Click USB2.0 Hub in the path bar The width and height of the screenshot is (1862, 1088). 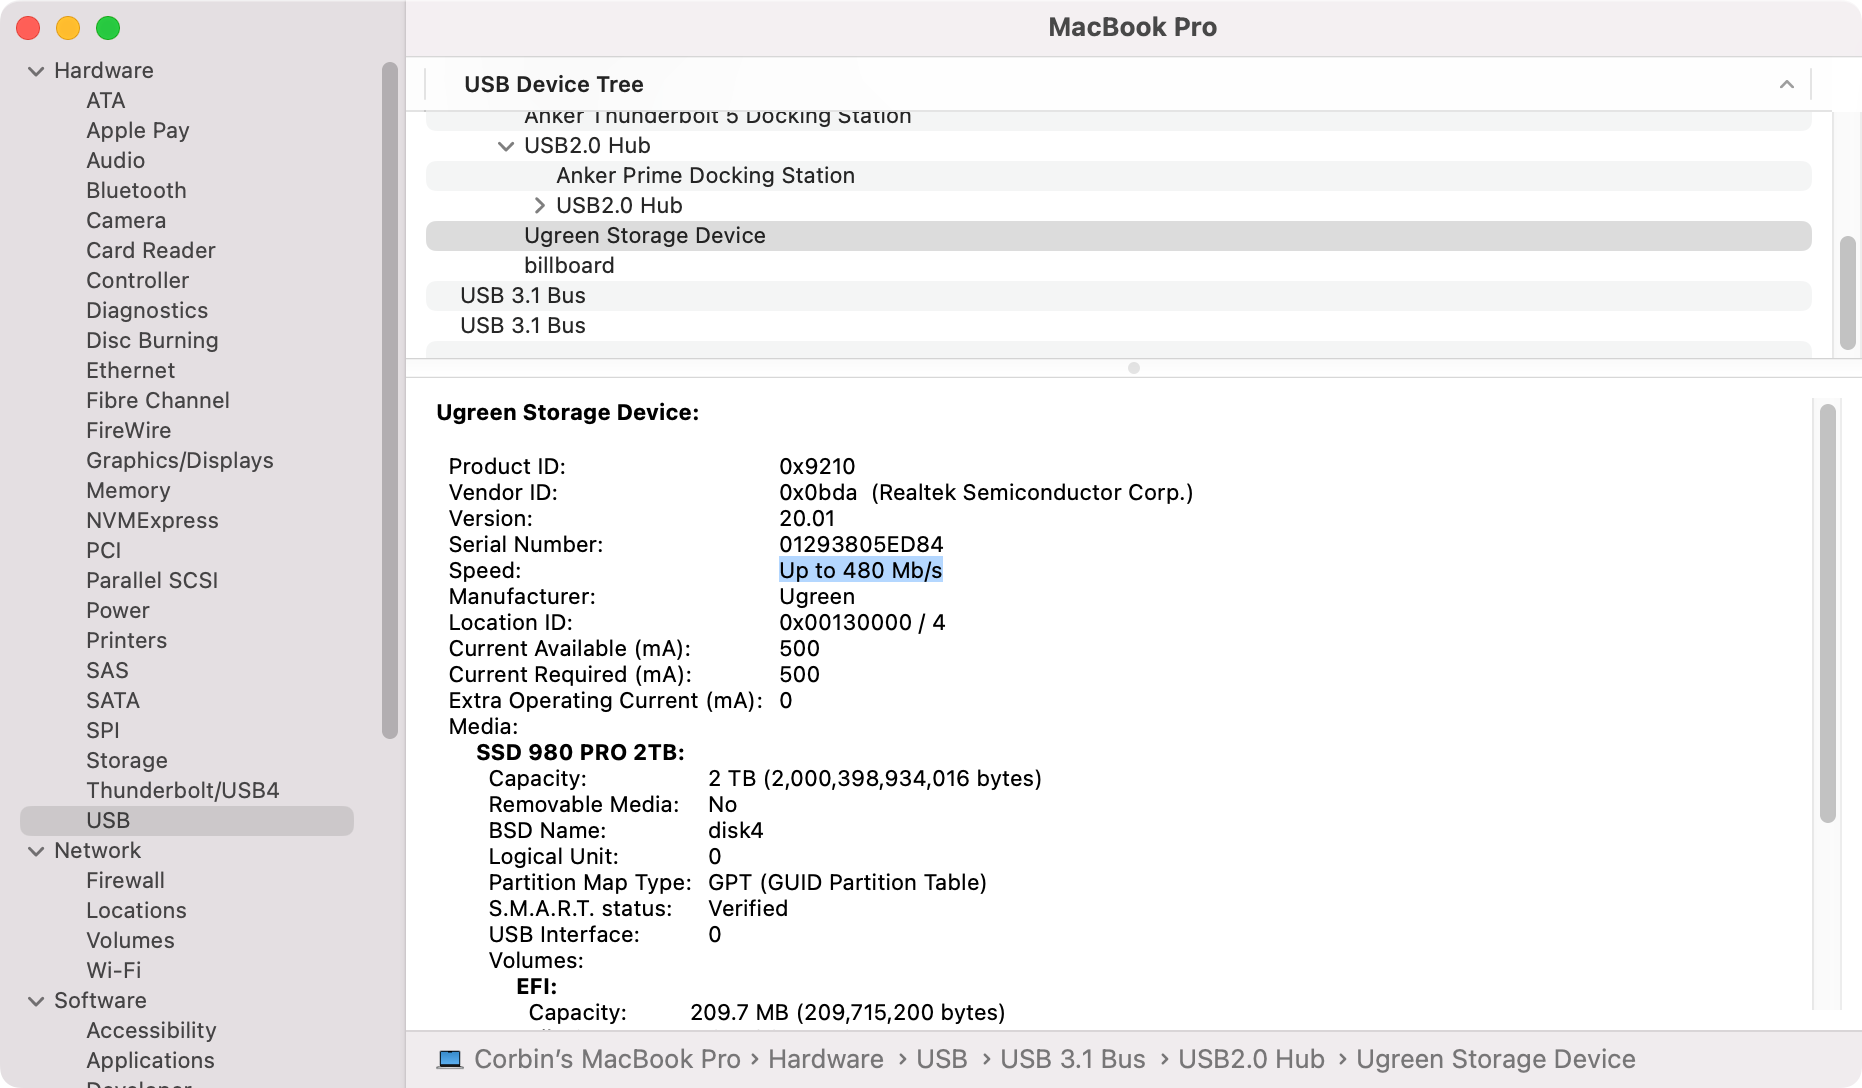tap(1252, 1060)
